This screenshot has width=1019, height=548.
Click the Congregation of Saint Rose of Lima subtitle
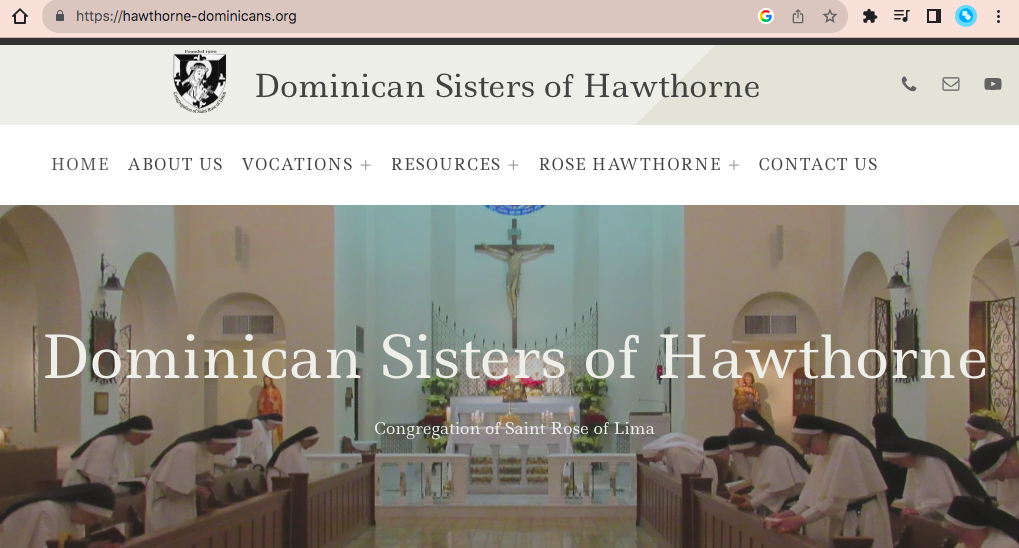coord(514,429)
